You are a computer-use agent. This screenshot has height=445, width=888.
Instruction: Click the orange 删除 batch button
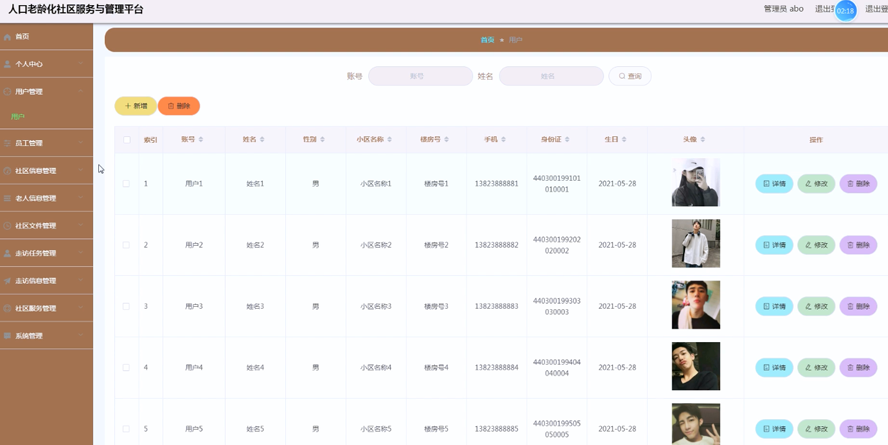point(179,106)
